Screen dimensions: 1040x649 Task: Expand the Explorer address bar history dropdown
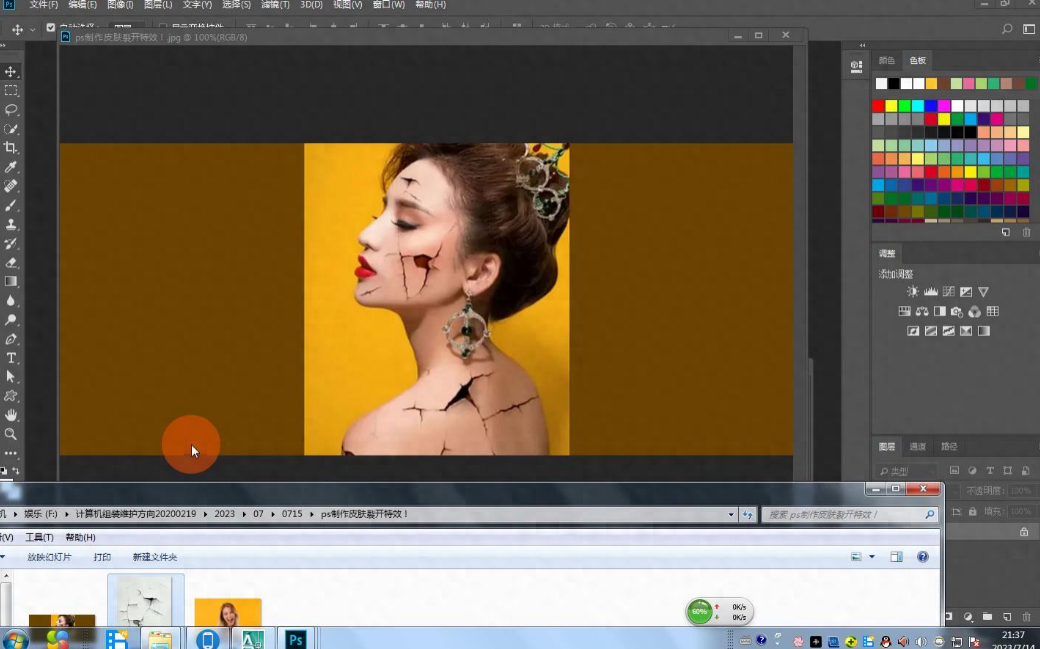731,514
